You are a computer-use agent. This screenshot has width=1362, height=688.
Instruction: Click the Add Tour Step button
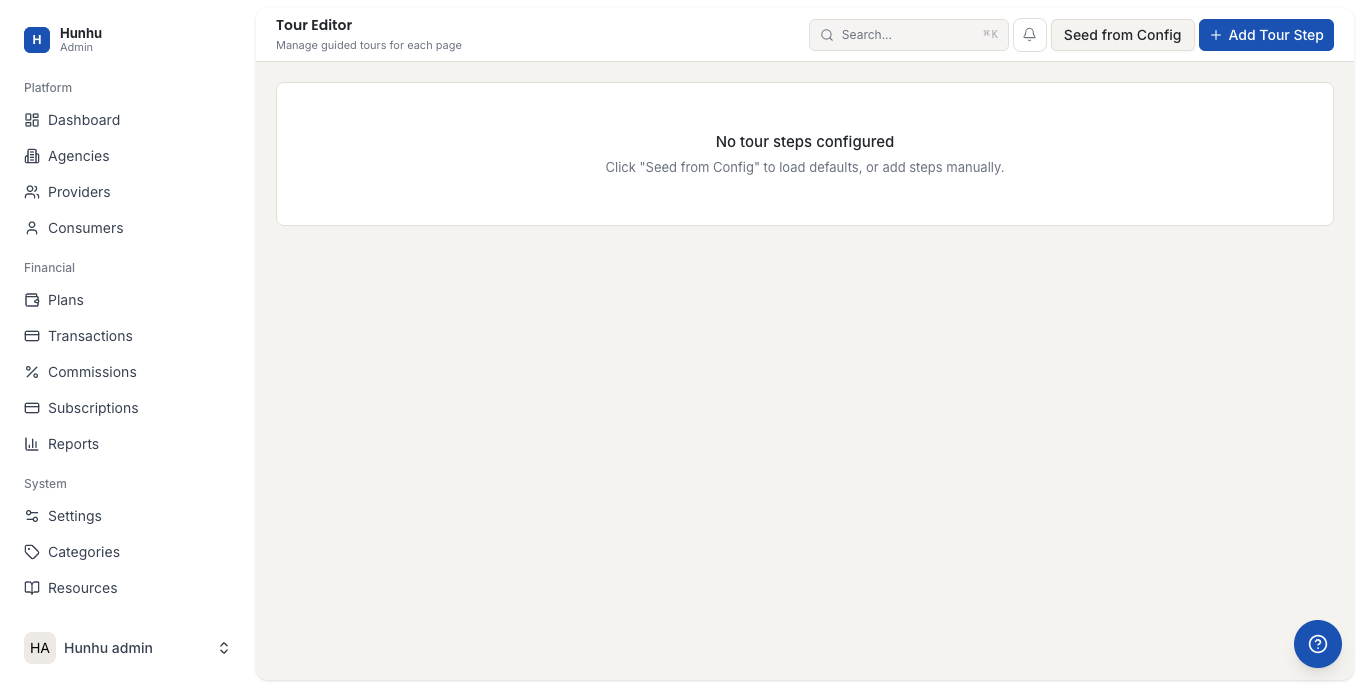coord(1266,35)
